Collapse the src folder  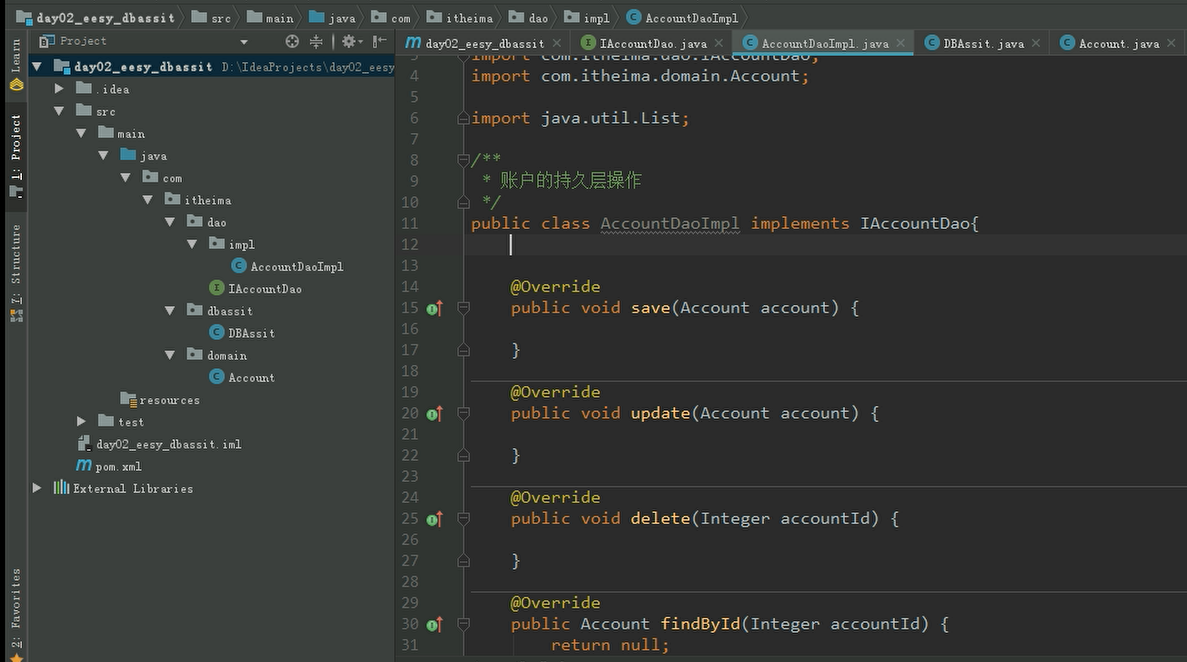click(59, 111)
